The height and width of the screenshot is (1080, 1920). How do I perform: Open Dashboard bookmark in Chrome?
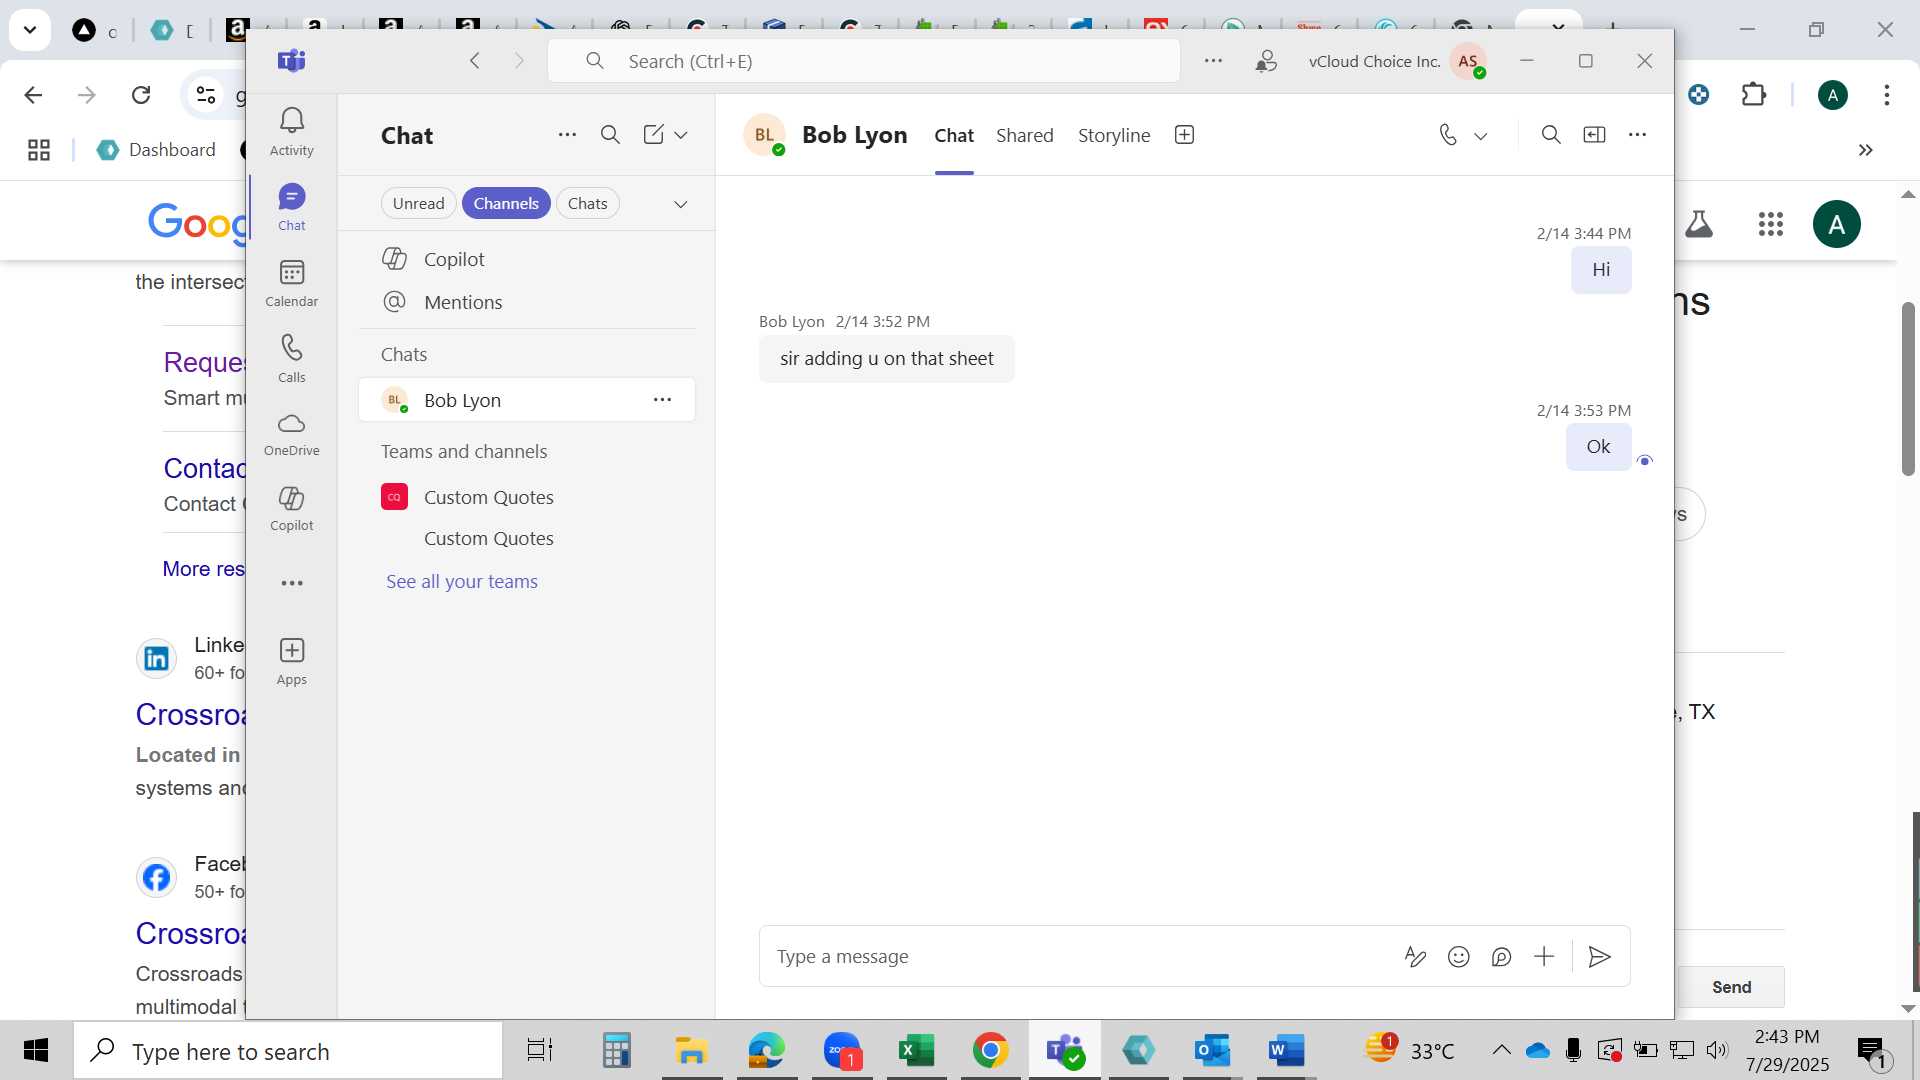click(157, 150)
